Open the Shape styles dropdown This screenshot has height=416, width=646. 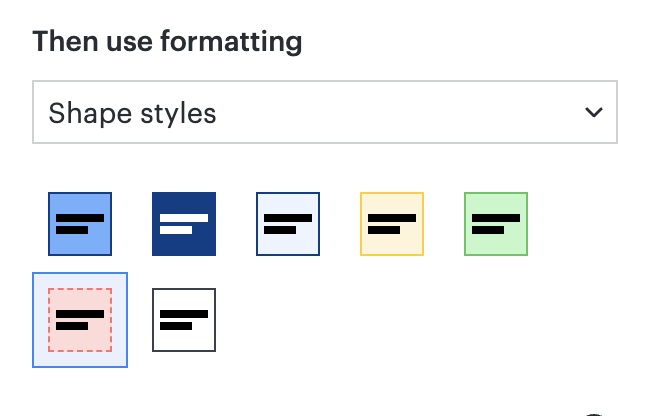pos(325,112)
